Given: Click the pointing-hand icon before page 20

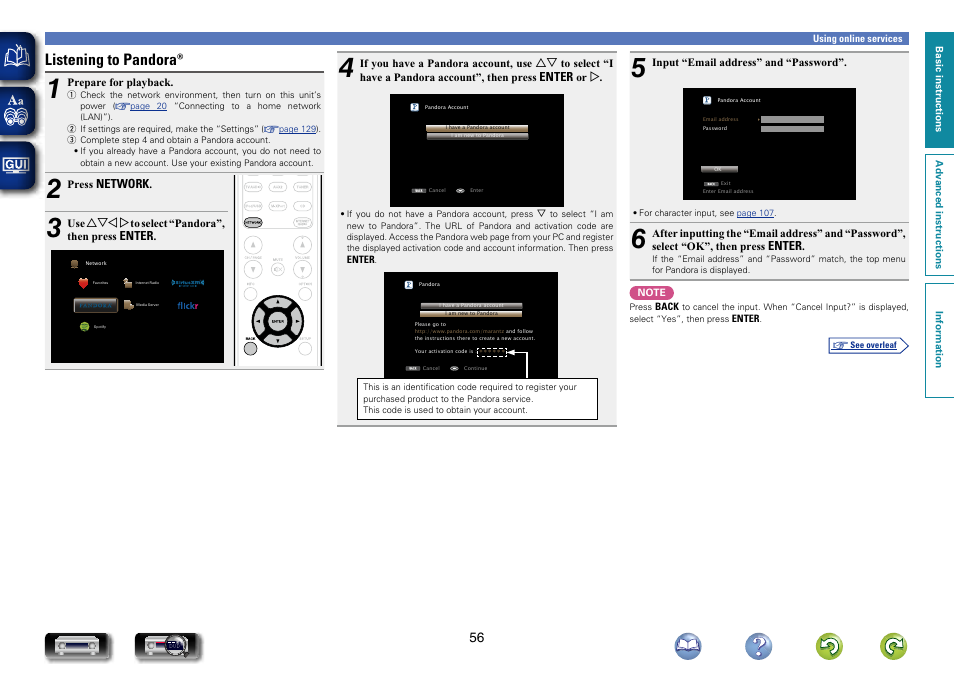Looking at the screenshot, I should (121, 107).
